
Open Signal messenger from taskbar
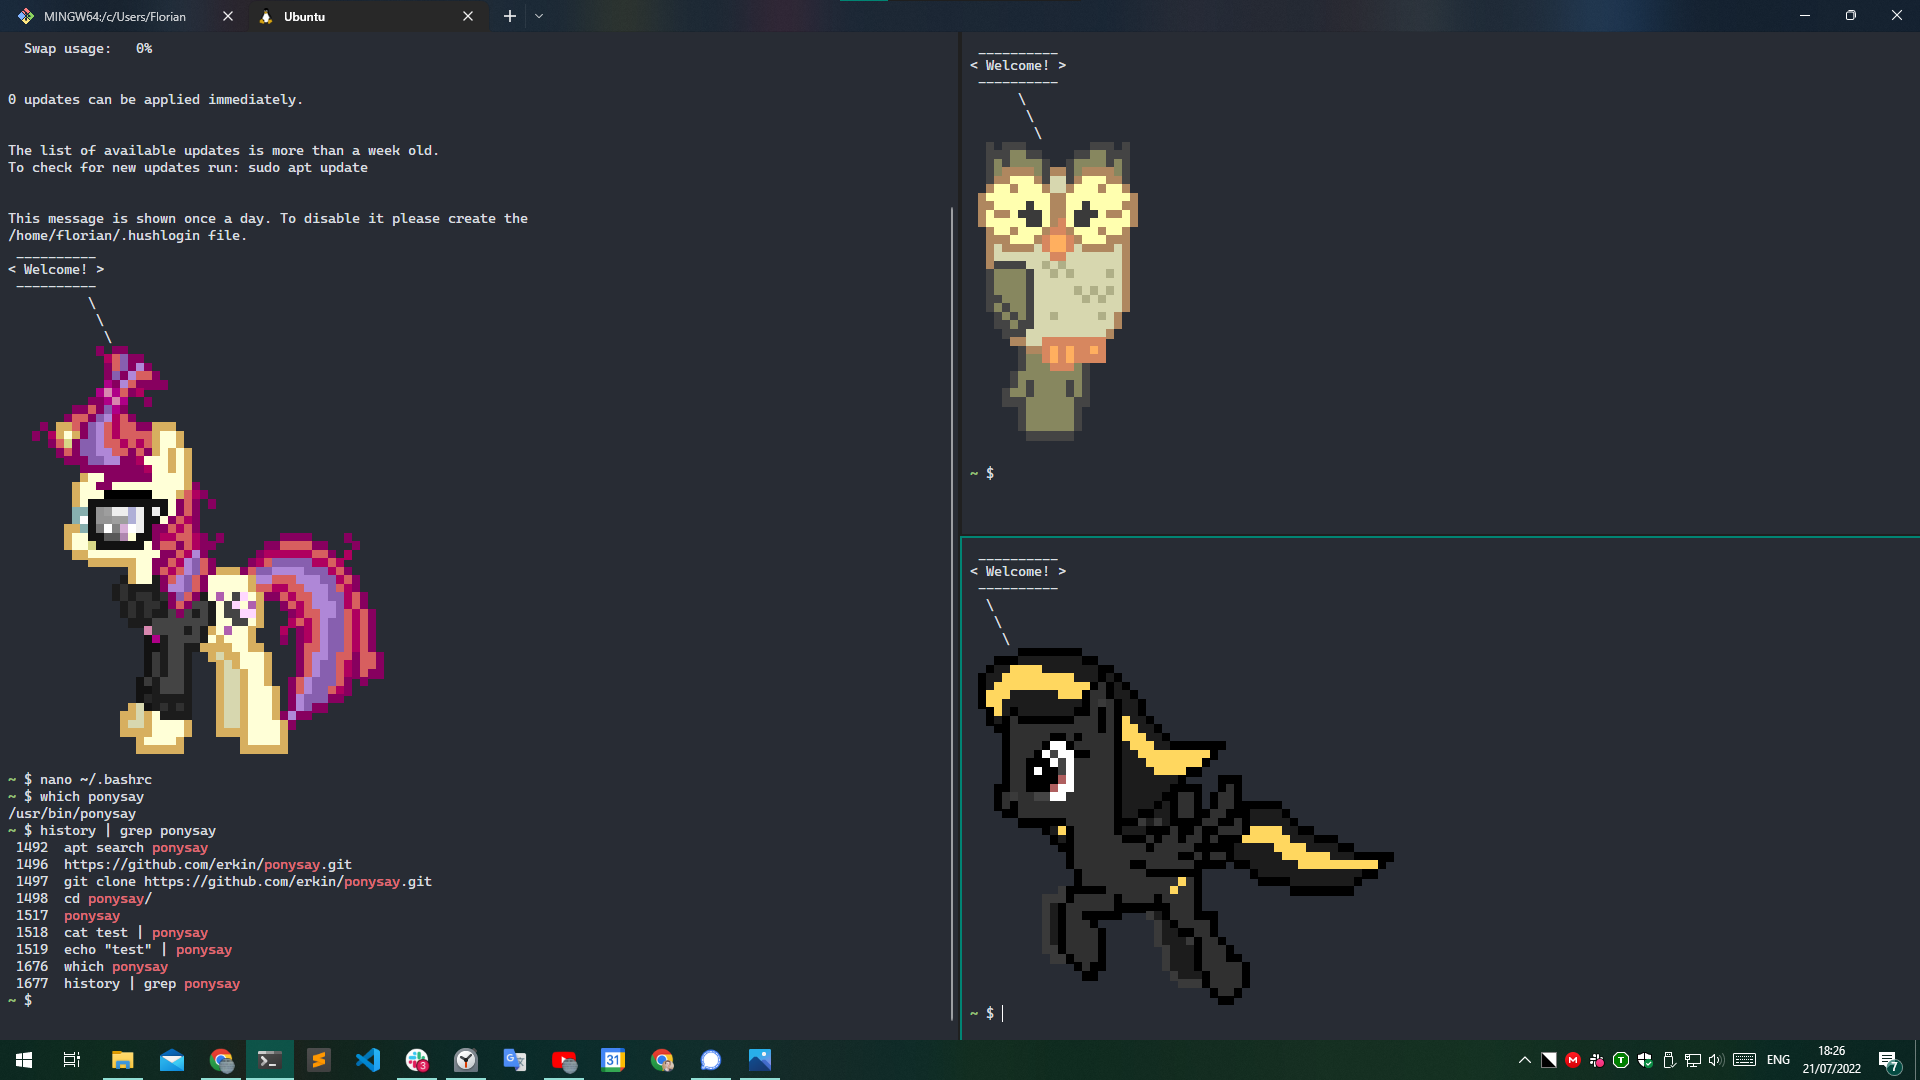coord(711,1060)
